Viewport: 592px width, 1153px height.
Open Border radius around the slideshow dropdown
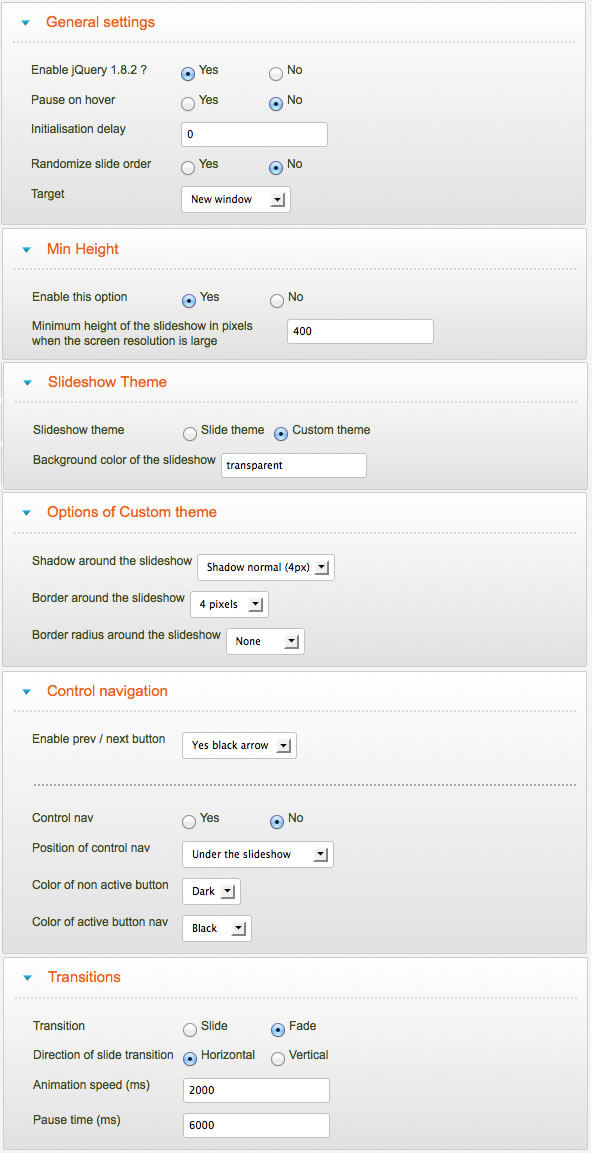coord(265,641)
